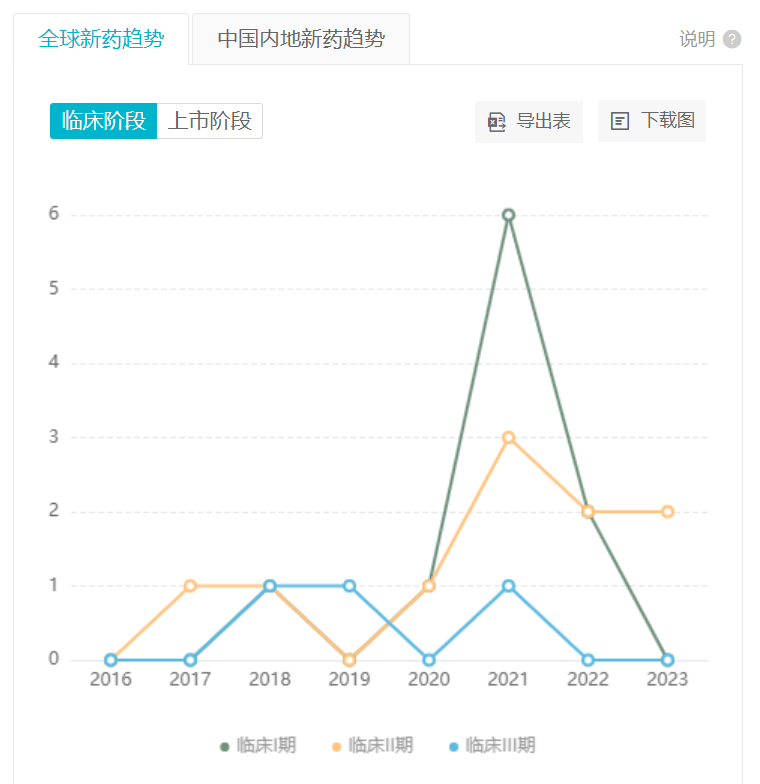
Task: Select the 上市阶段 toggle
Action: point(210,121)
